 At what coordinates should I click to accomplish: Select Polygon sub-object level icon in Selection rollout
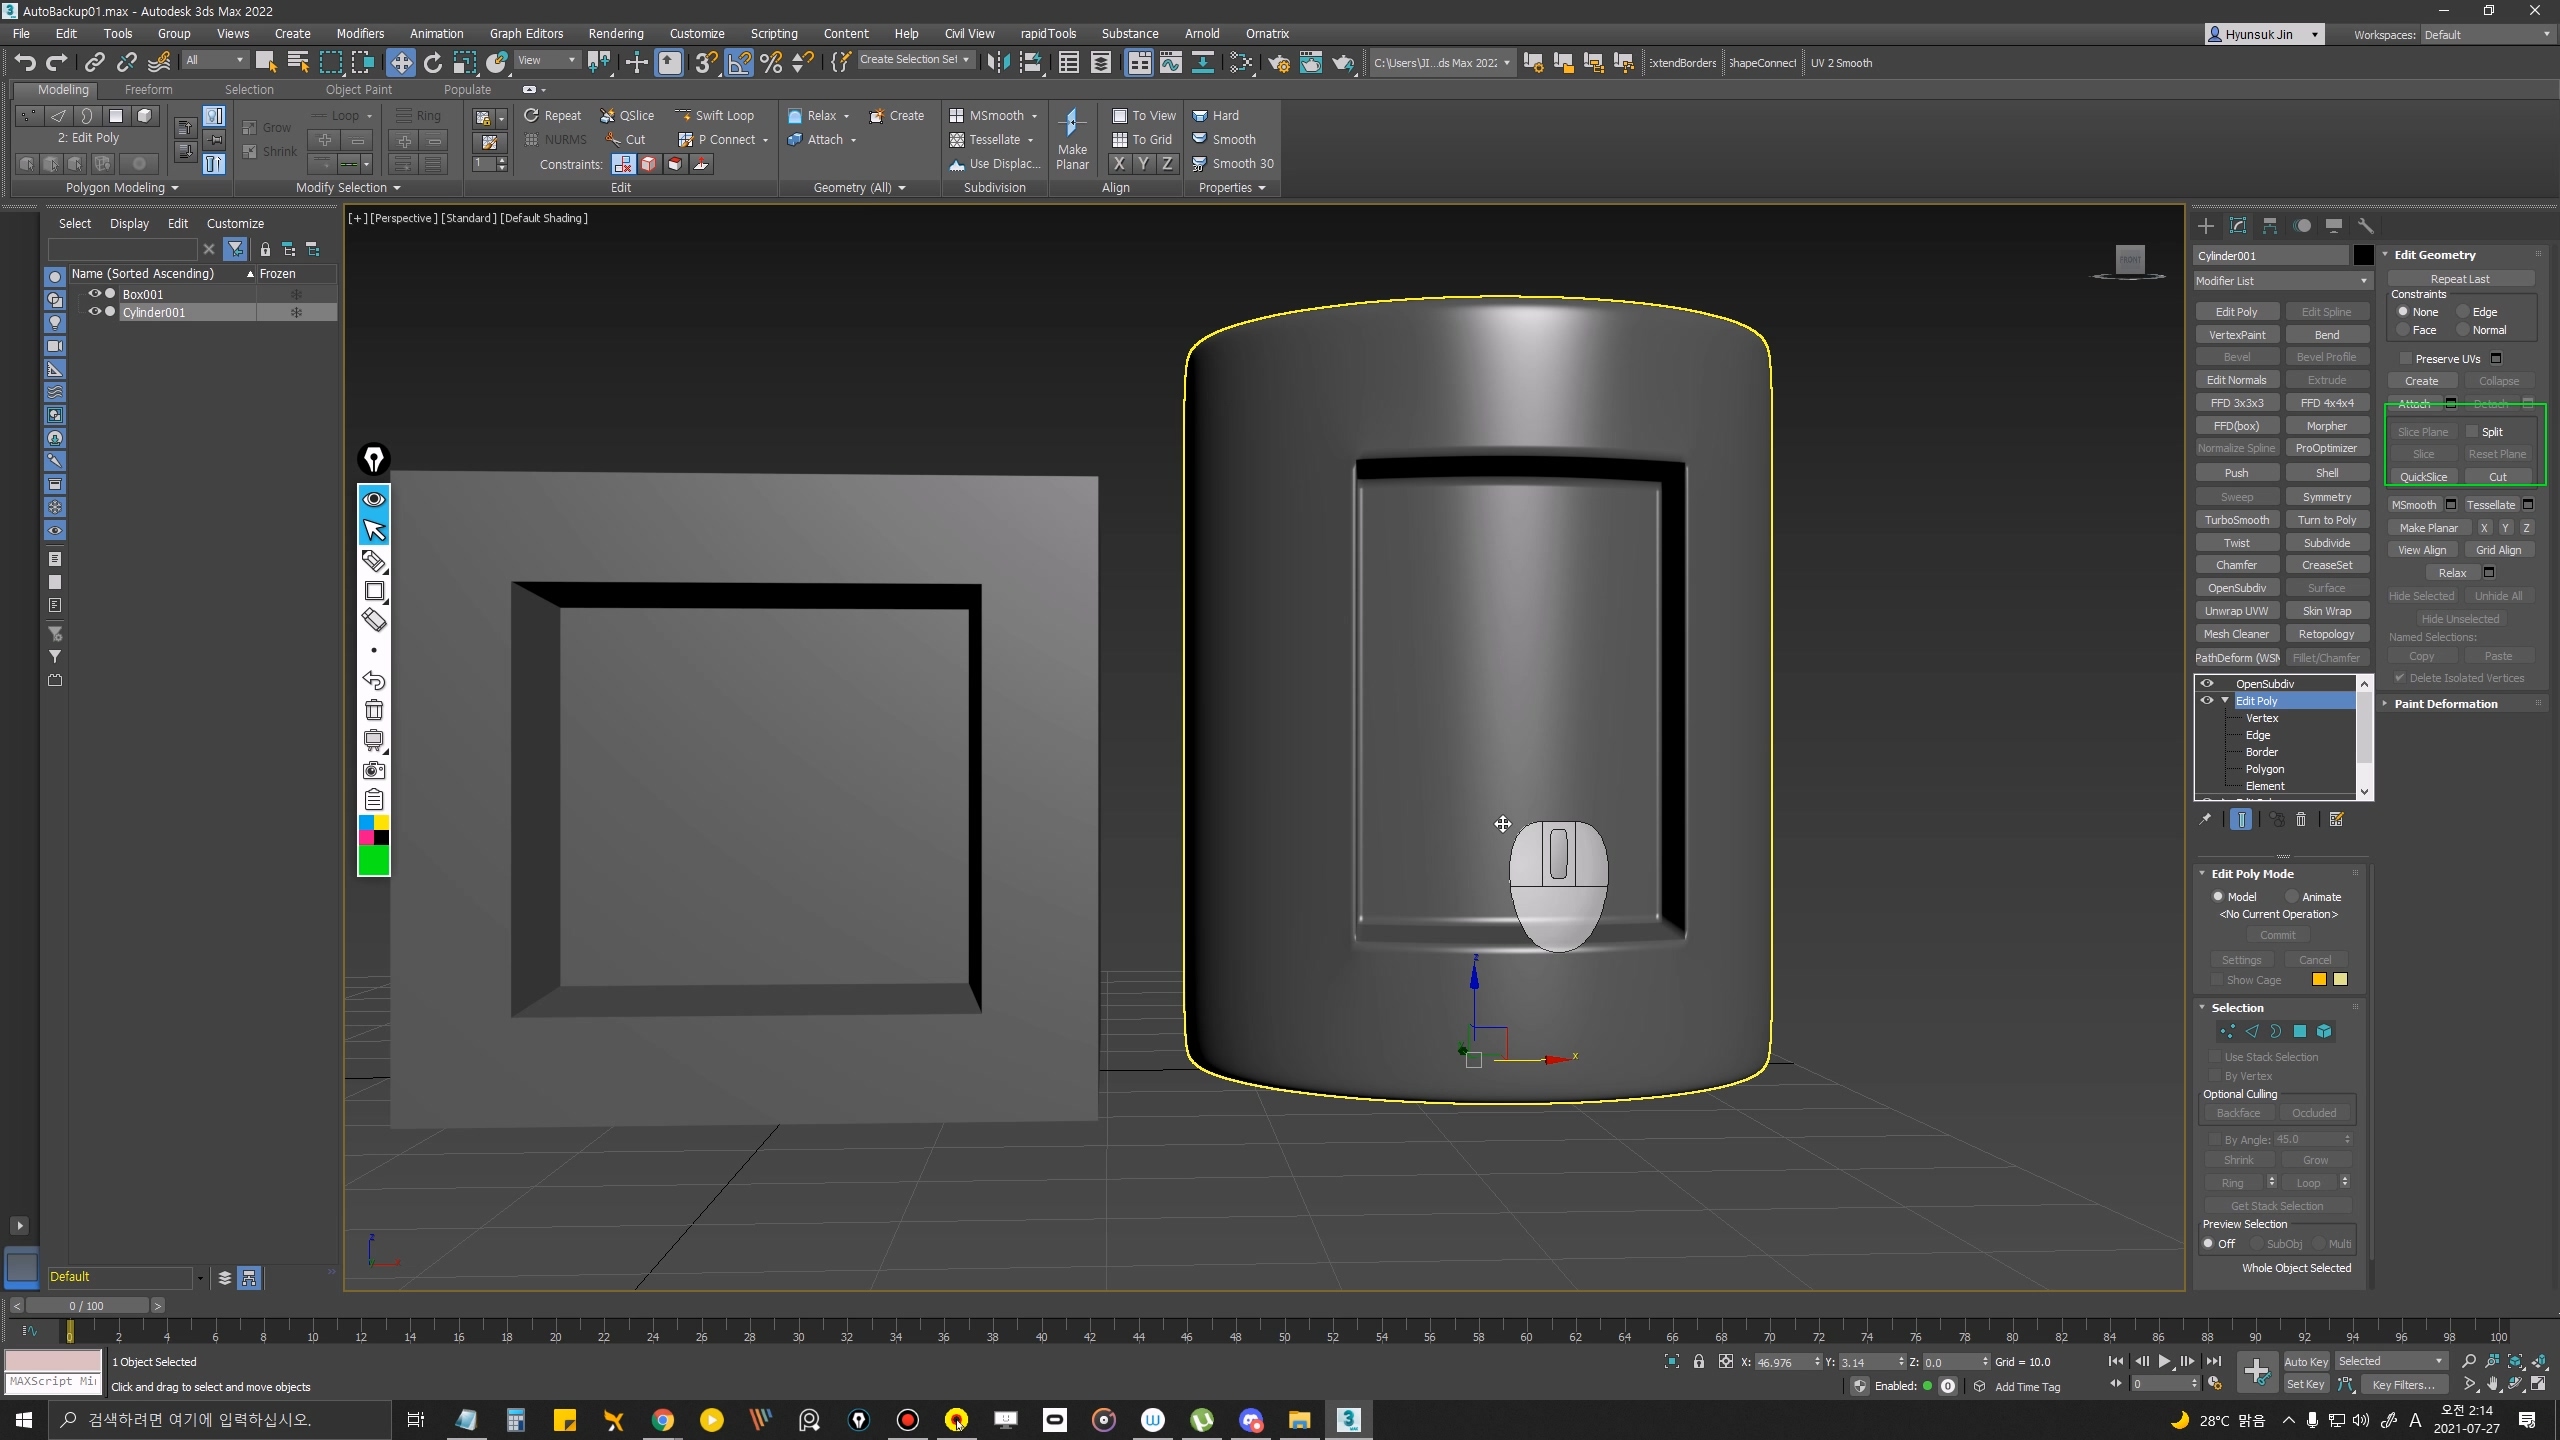coord(2300,1031)
